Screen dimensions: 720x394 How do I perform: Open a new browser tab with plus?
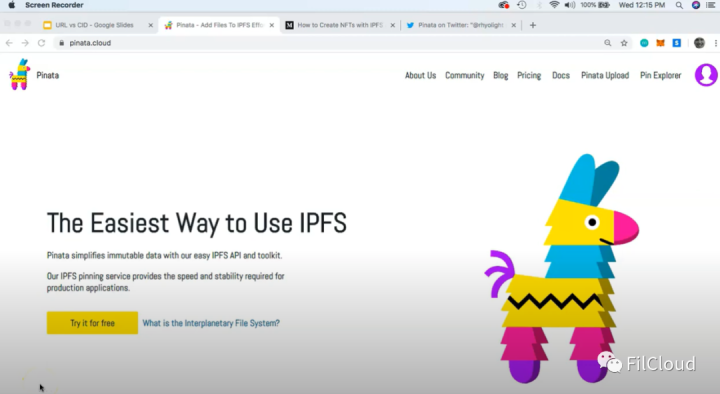pos(533,25)
